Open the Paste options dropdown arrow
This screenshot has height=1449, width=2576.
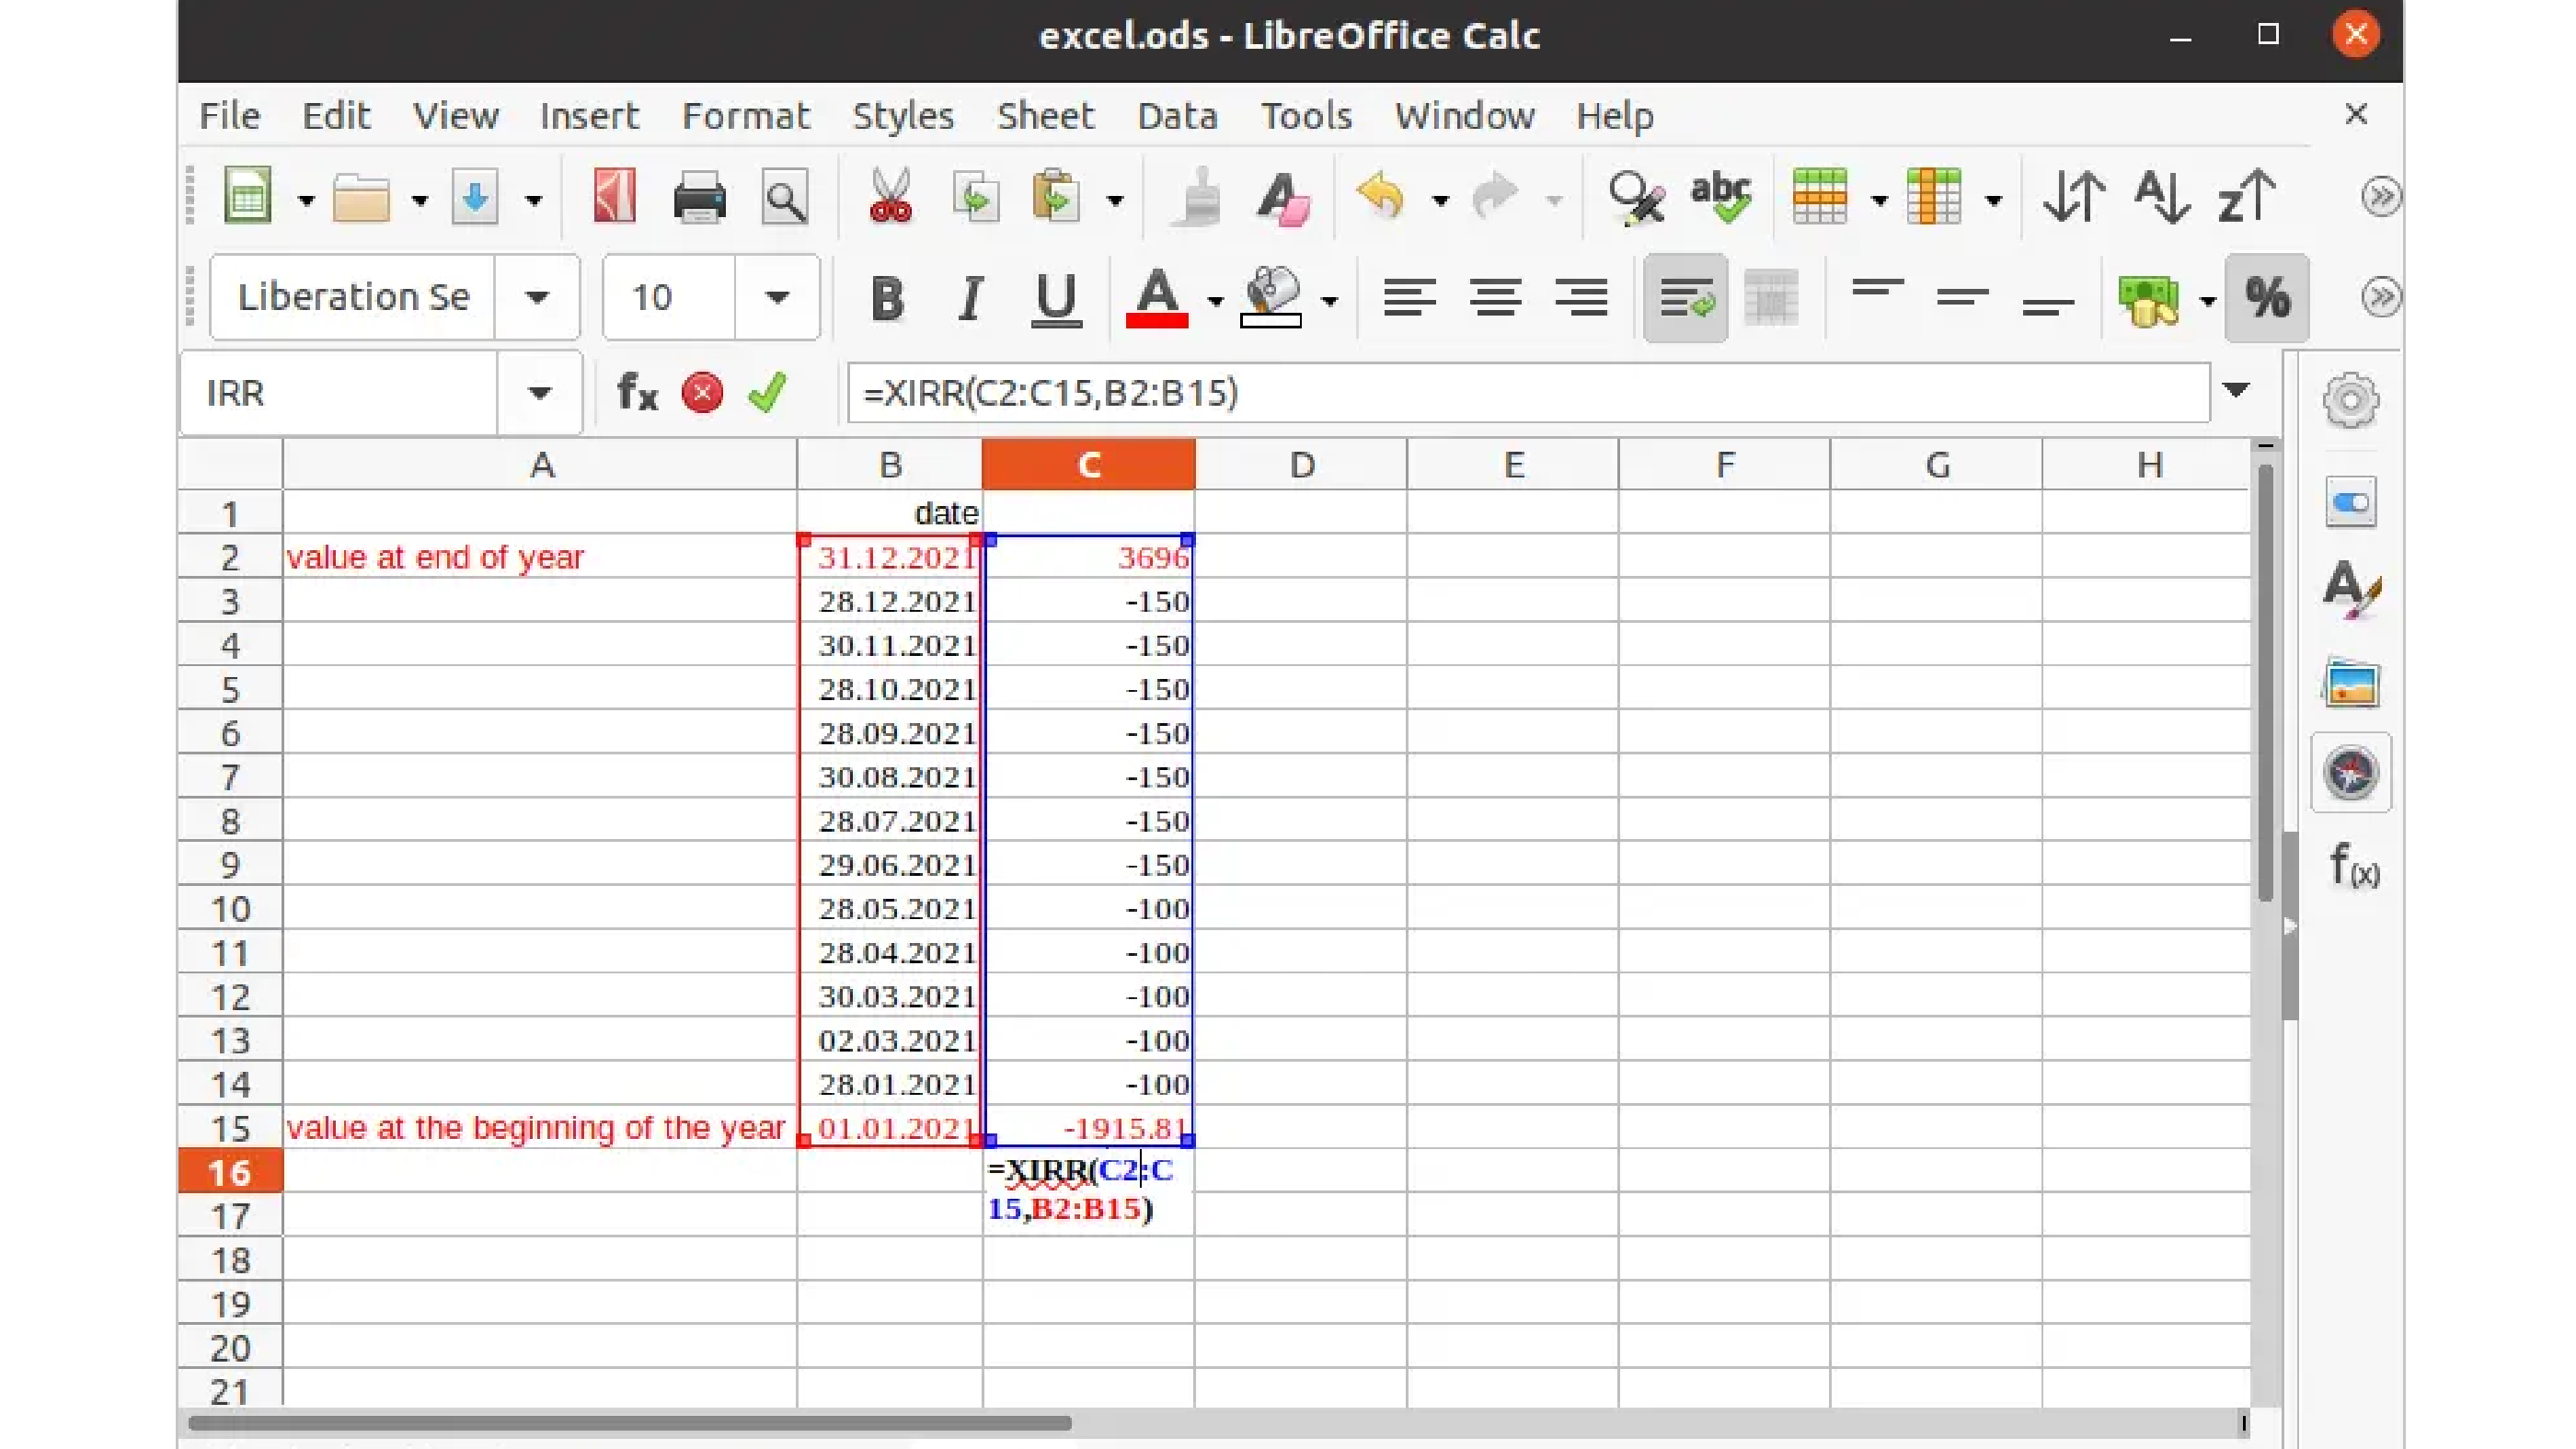[x=1115, y=200]
